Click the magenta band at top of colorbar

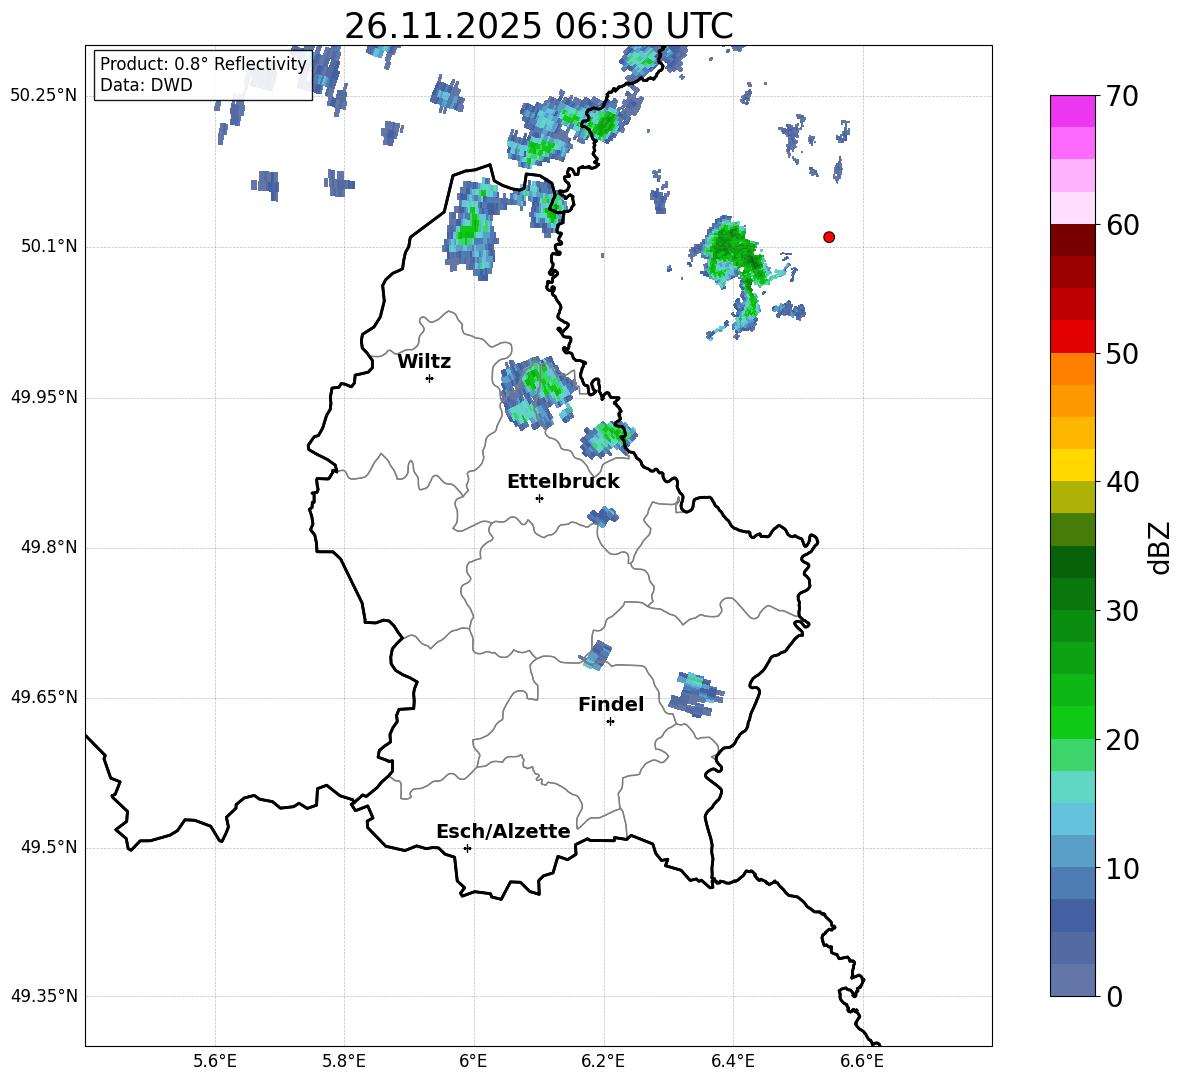click(x=1073, y=111)
